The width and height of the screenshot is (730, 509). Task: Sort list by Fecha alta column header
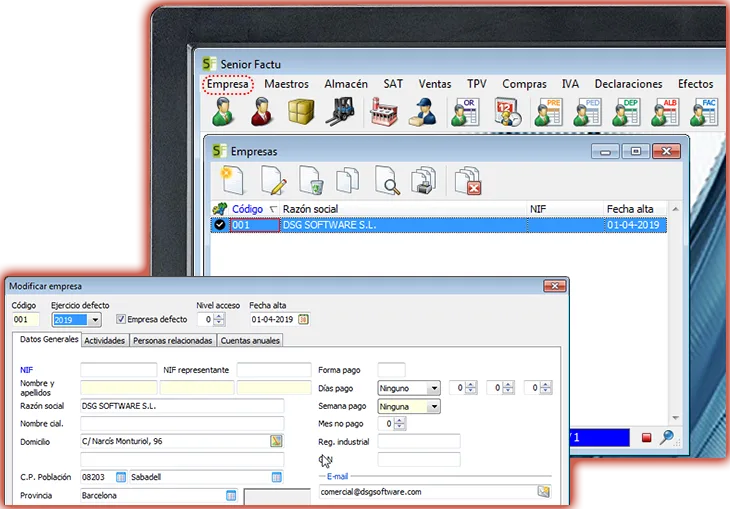coord(635,209)
